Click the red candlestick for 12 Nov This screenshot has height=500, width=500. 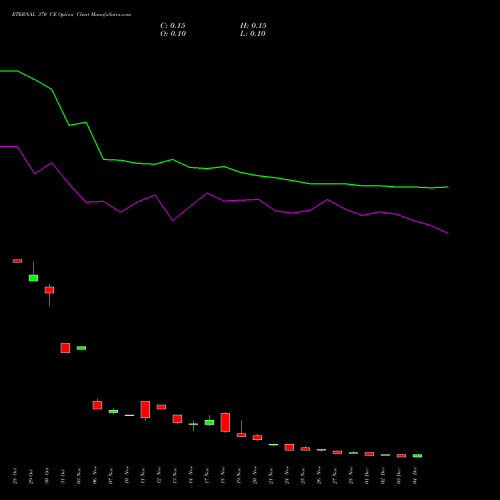point(161,407)
